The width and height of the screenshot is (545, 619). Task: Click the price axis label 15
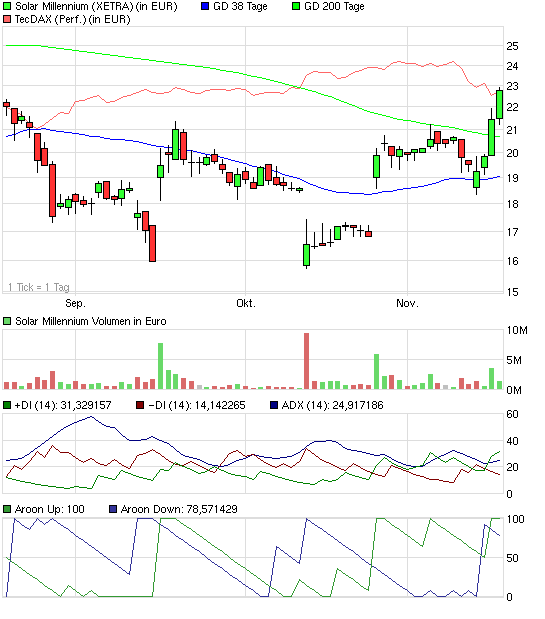512,292
